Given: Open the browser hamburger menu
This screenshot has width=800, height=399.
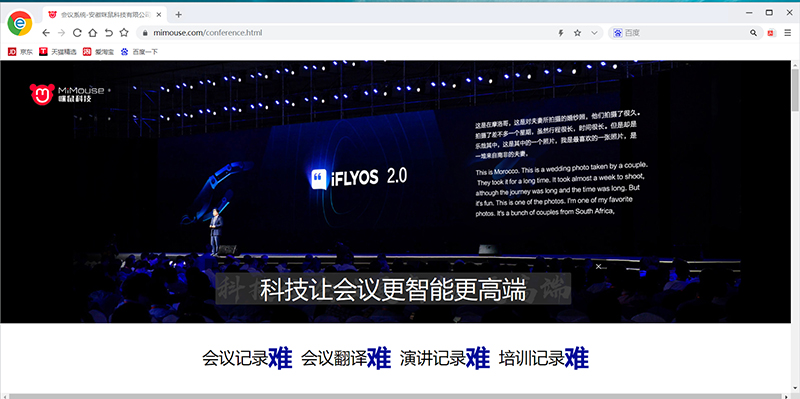Looking at the screenshot, I should click(788, 33).
